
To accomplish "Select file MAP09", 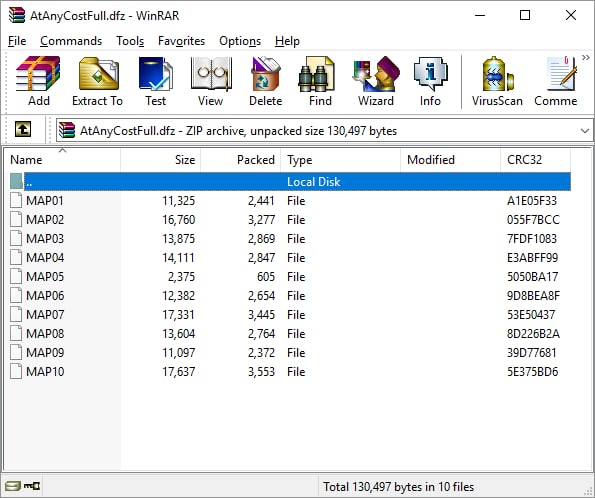I will tap(45, 352).
